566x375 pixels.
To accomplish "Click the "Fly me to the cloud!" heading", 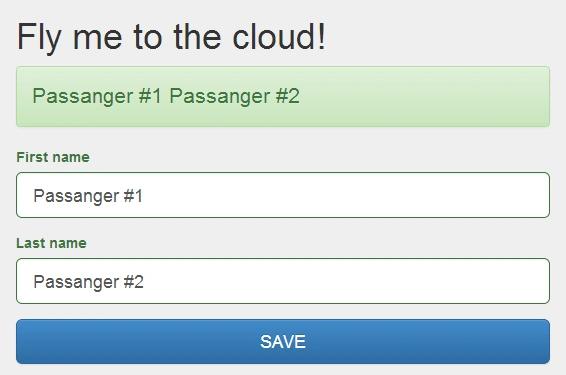I will pyautogui.click(x=171, y=37).
